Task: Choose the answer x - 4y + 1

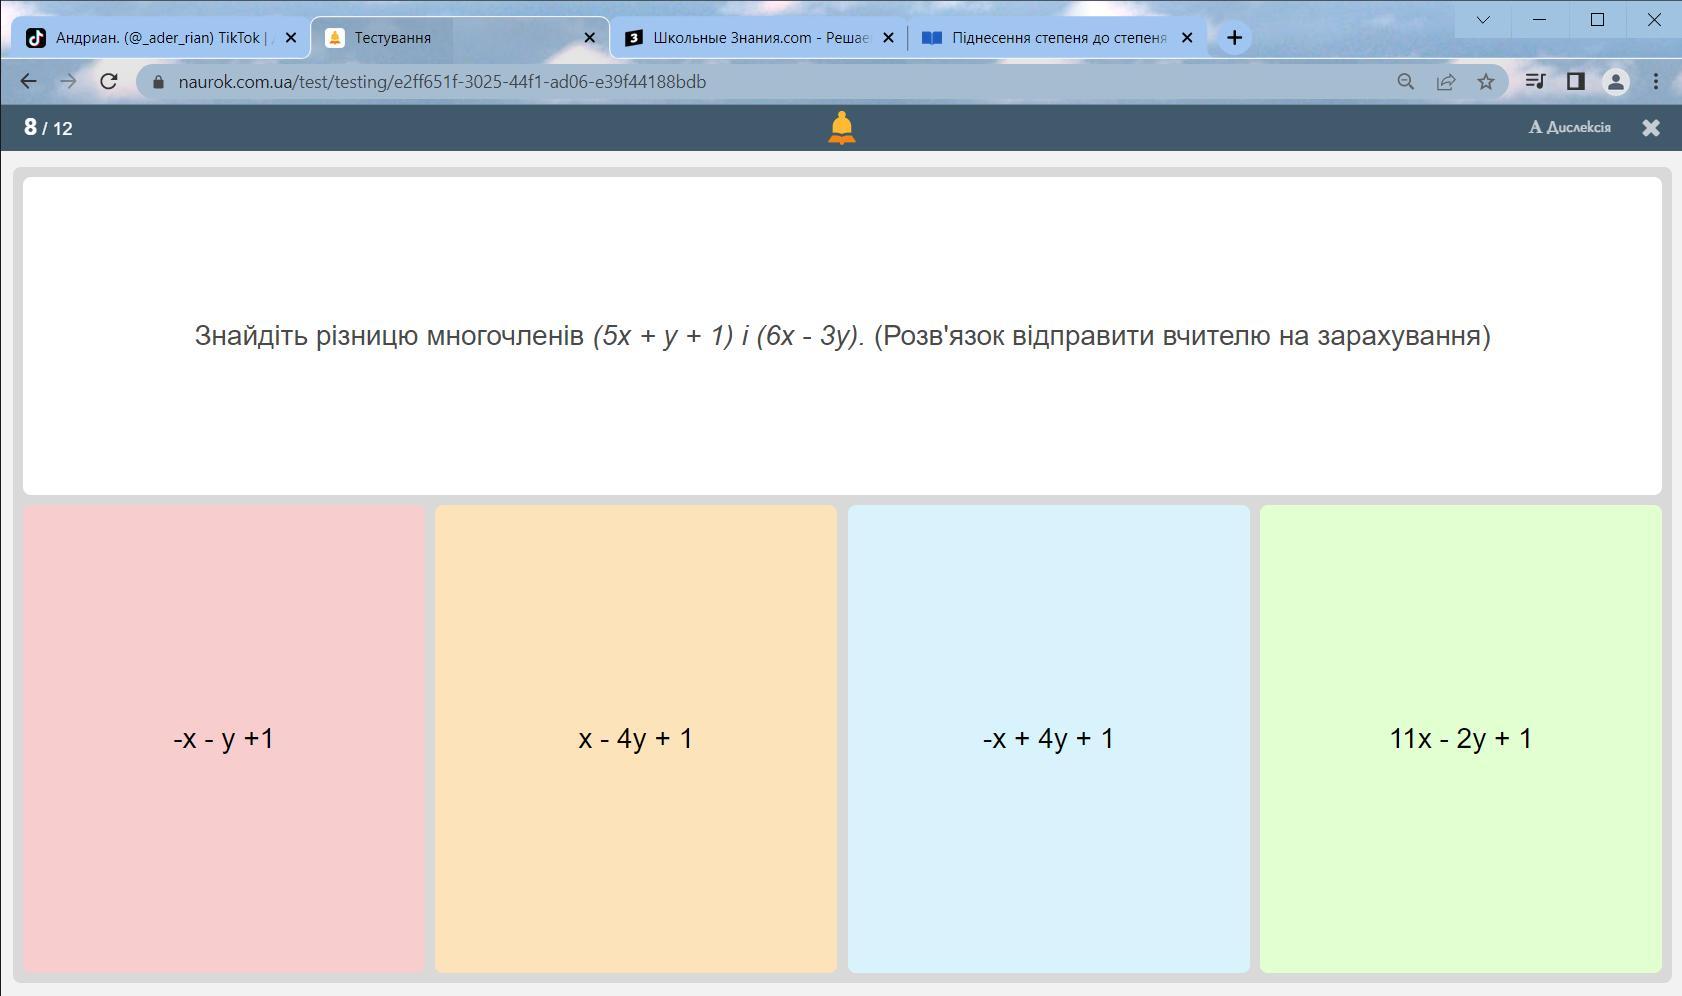Action: (x=636, y=738)
